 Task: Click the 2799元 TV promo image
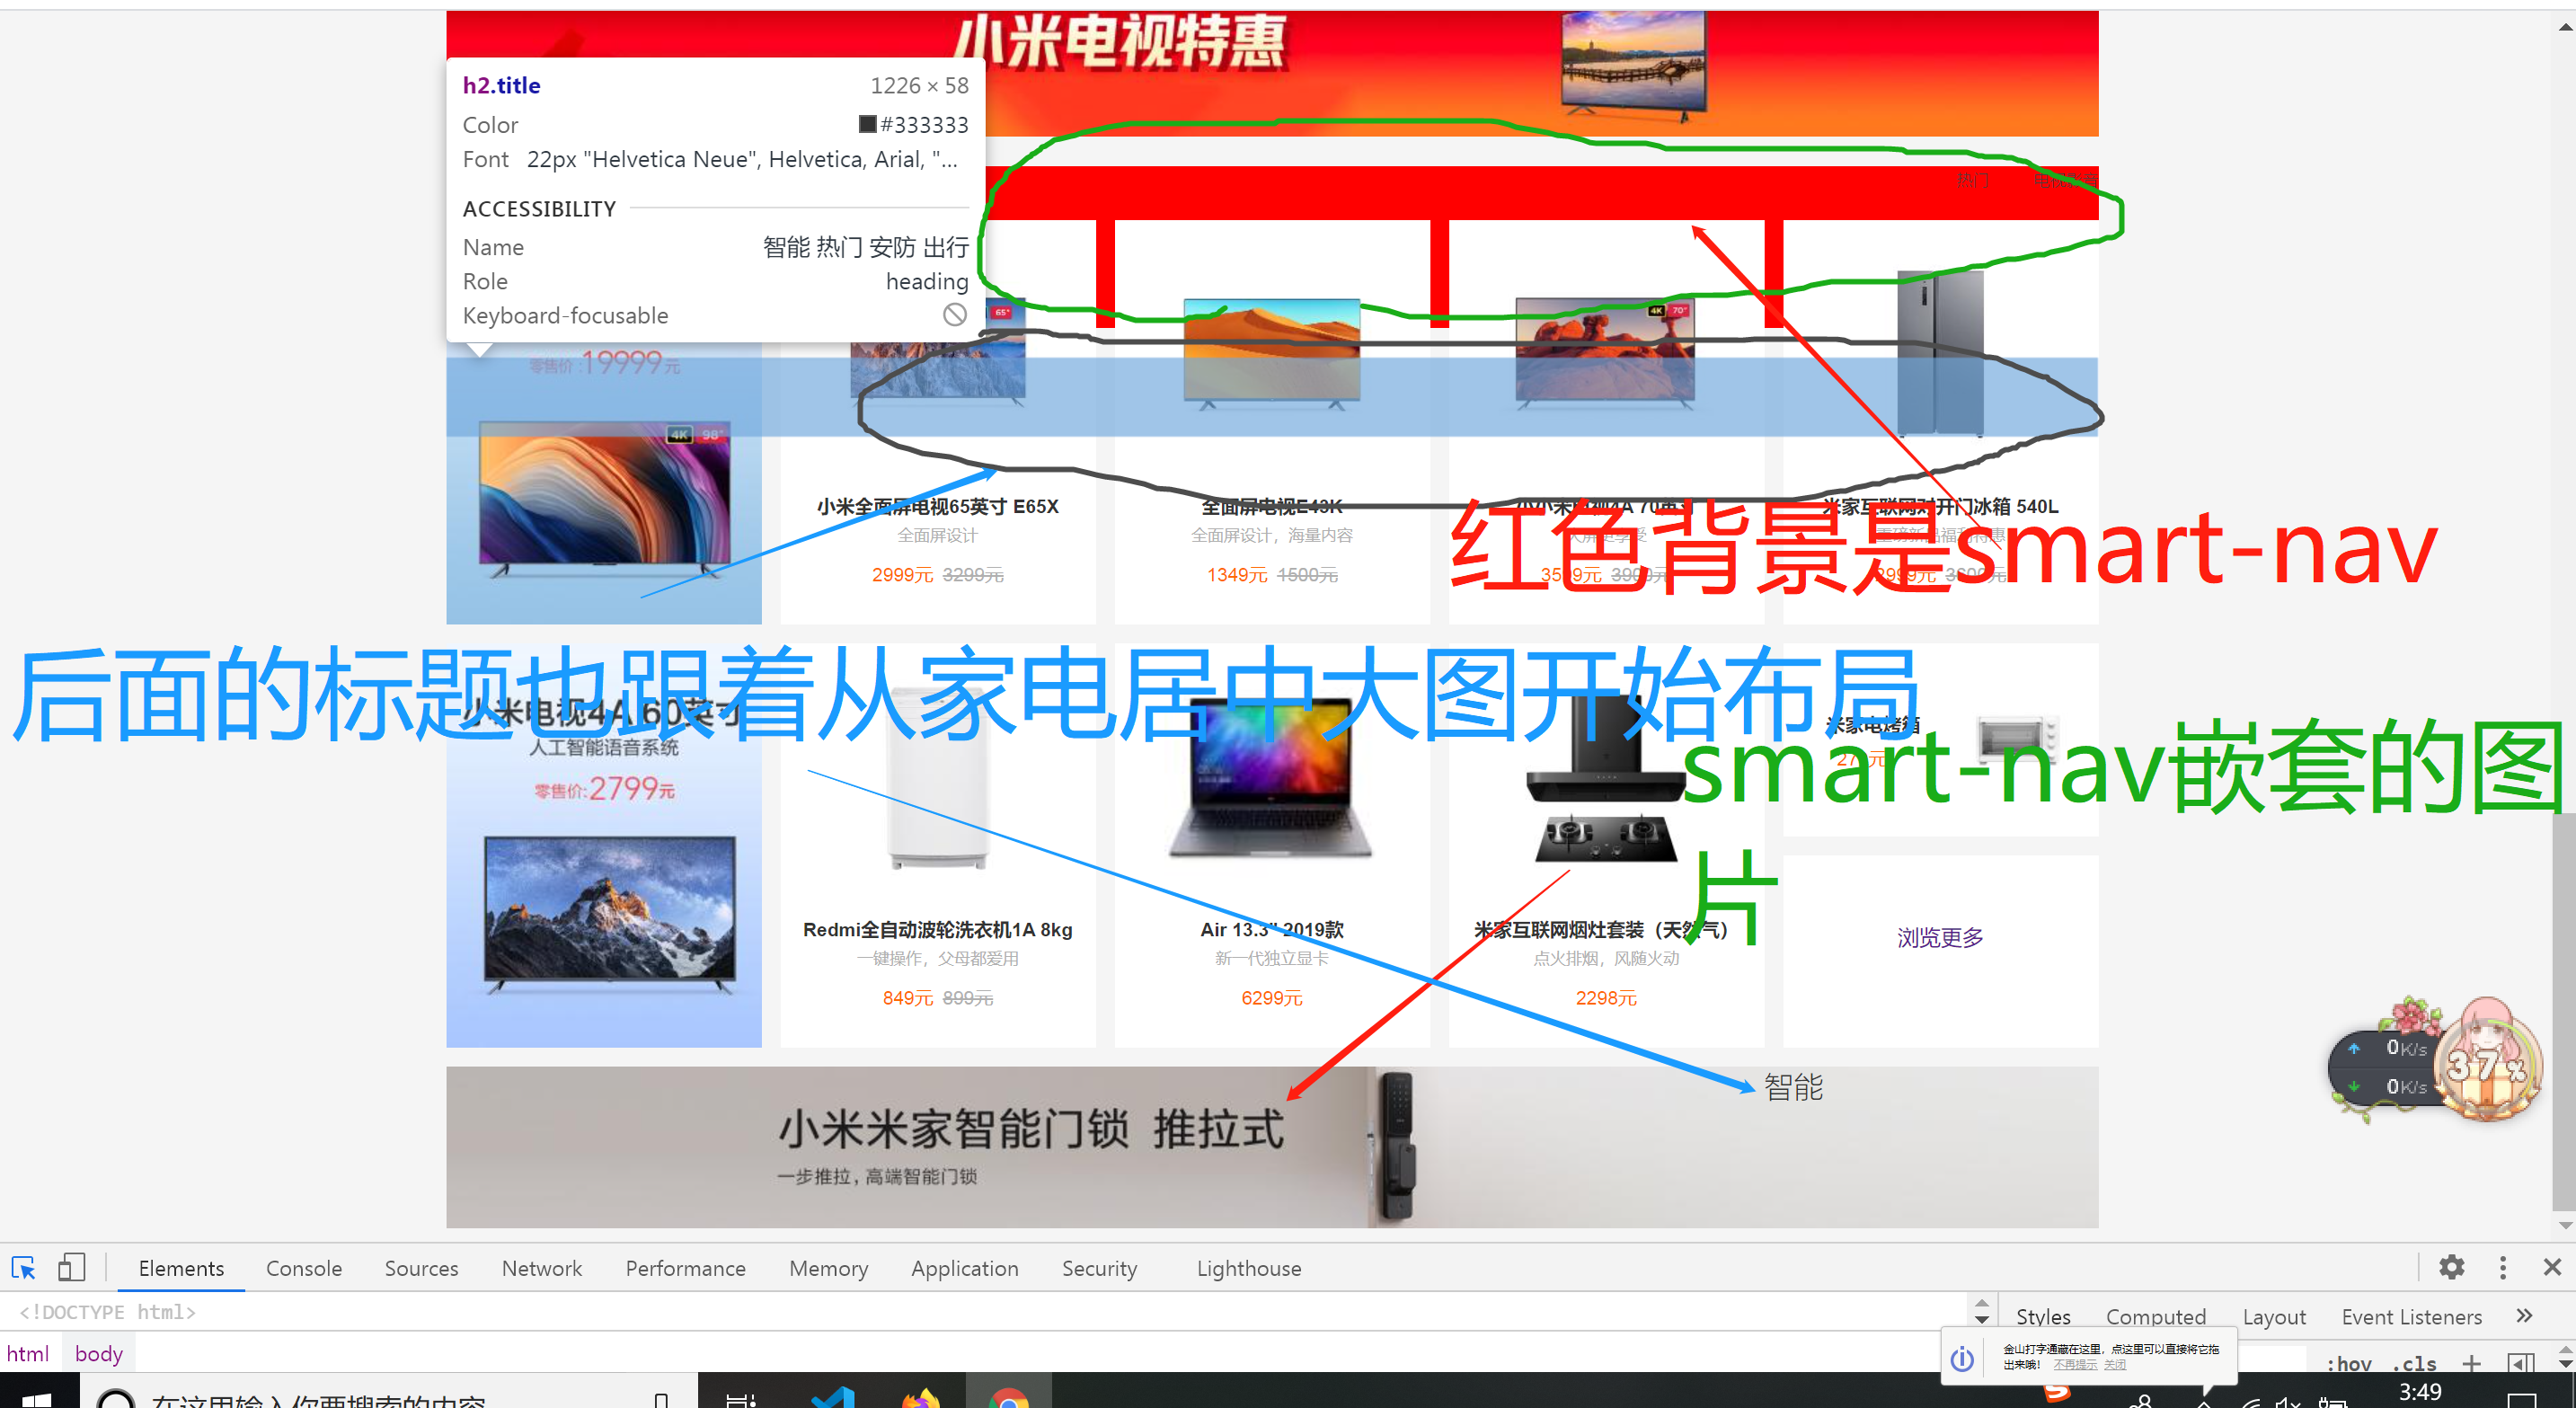(x=604, y=846)
